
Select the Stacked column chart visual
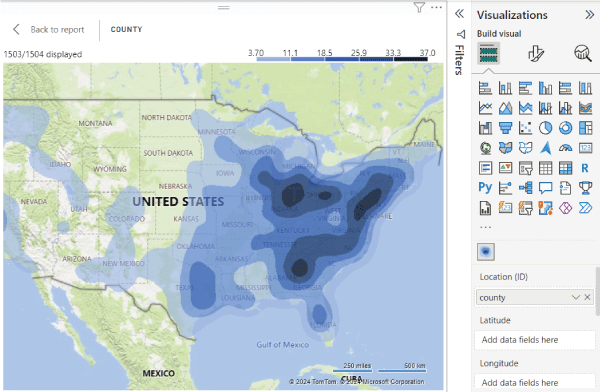(x=505, y=88)
